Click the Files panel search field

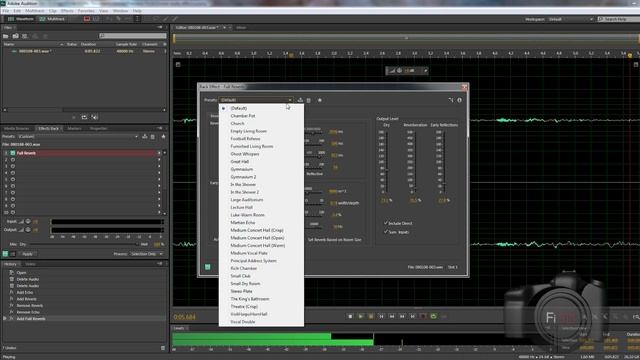point(133,36)
